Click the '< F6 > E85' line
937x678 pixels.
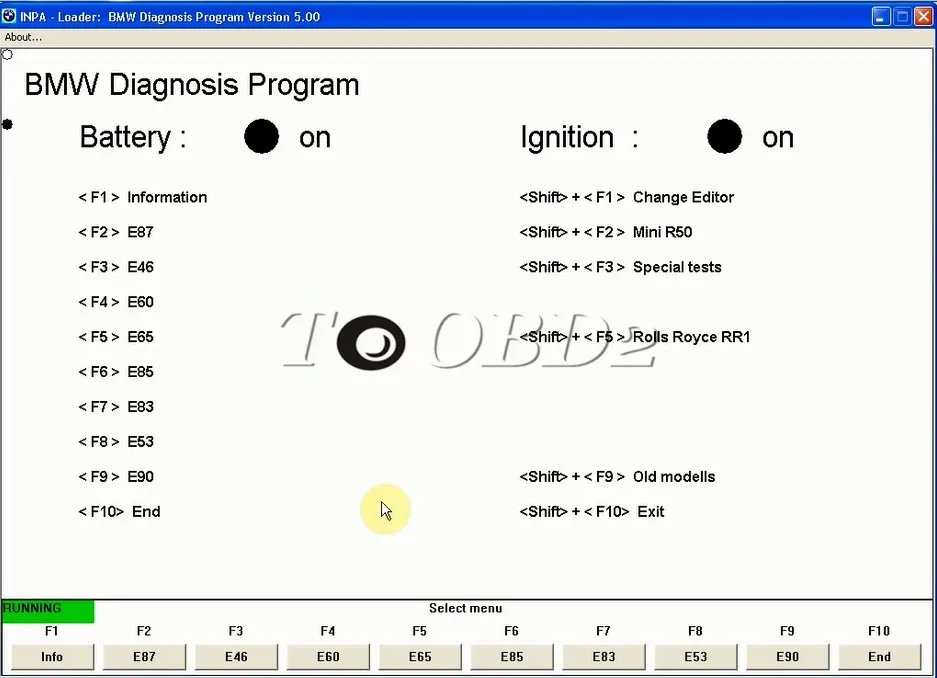(116, 372)
